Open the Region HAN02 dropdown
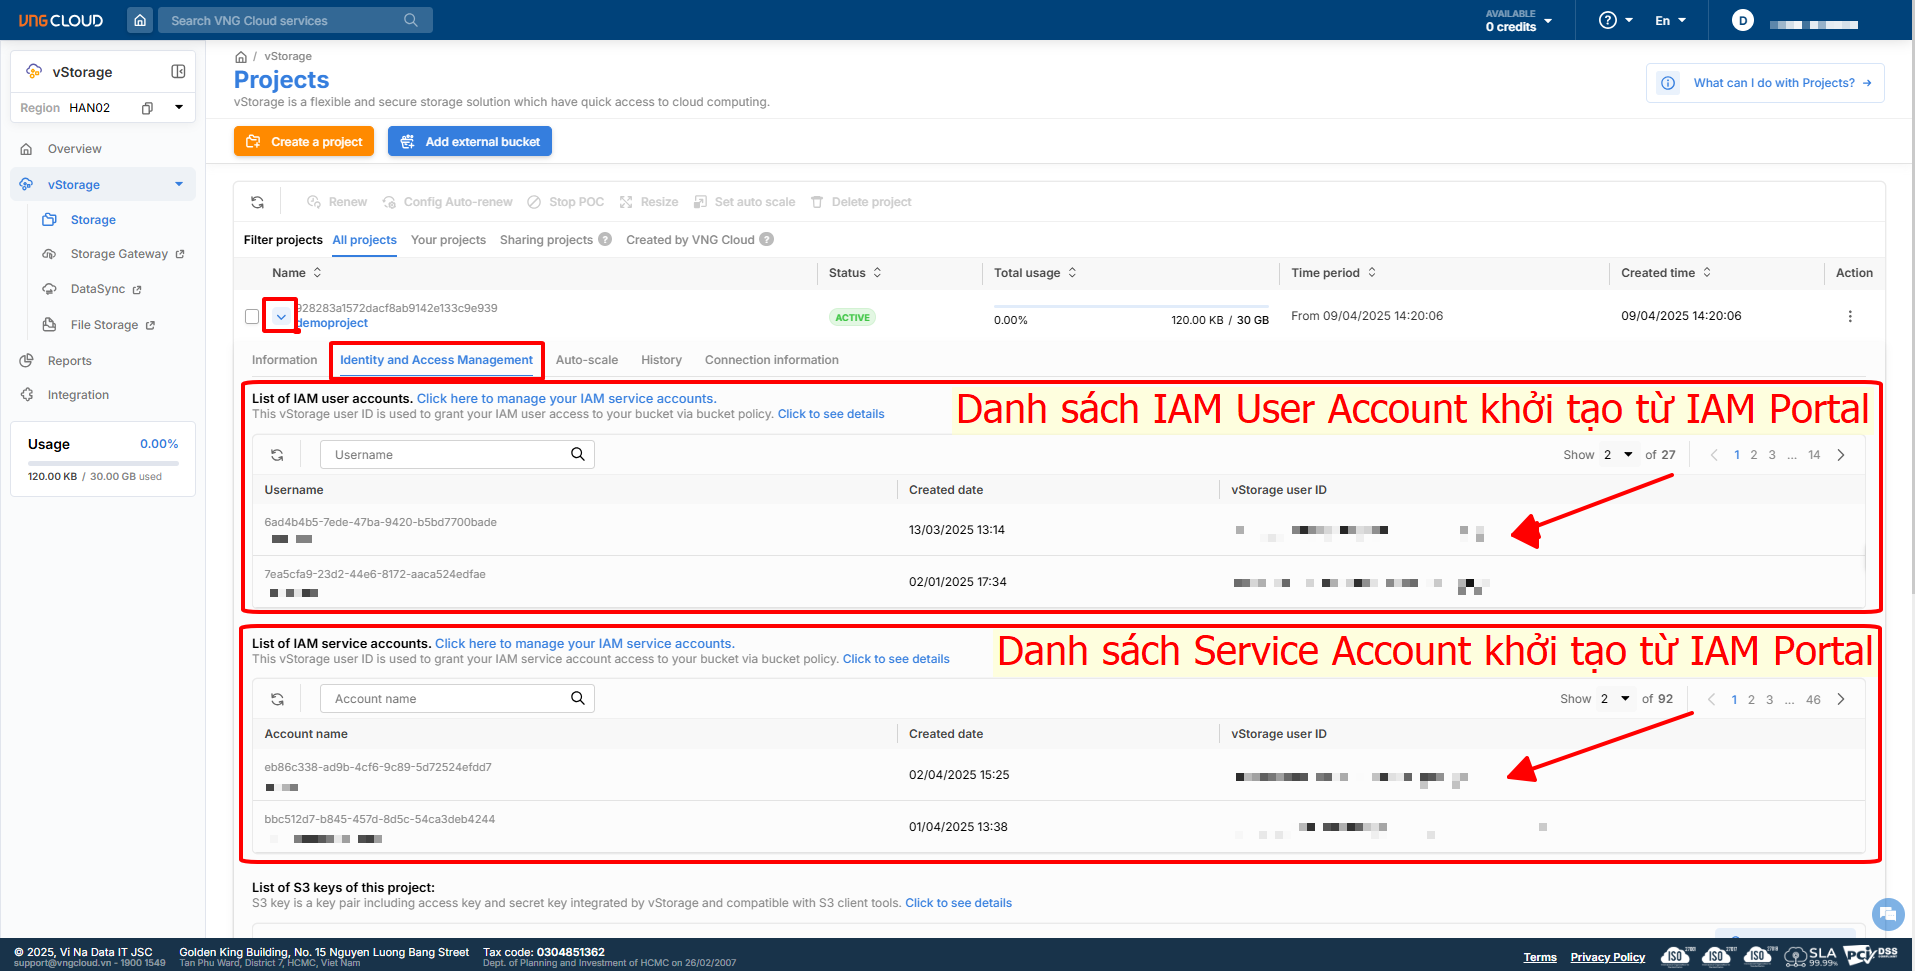 179,107
